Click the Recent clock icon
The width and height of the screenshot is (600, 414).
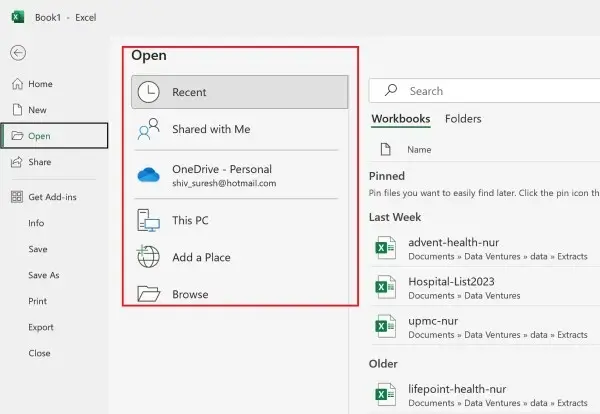click(148, 92)
